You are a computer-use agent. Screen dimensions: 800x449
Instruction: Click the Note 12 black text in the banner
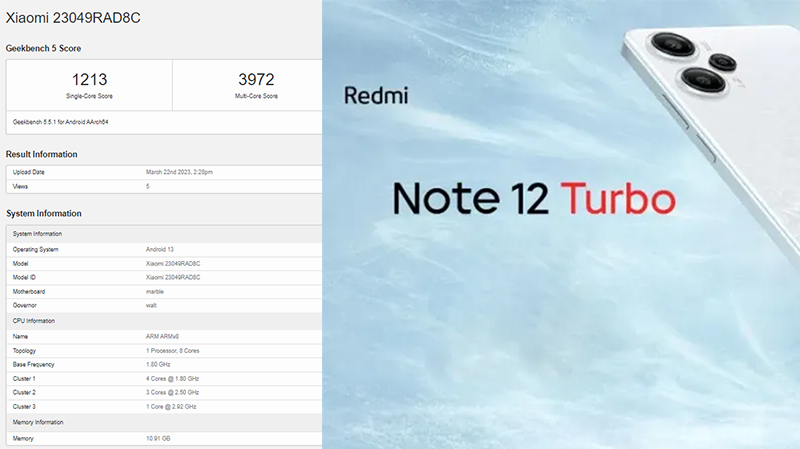tap(470, 198)
